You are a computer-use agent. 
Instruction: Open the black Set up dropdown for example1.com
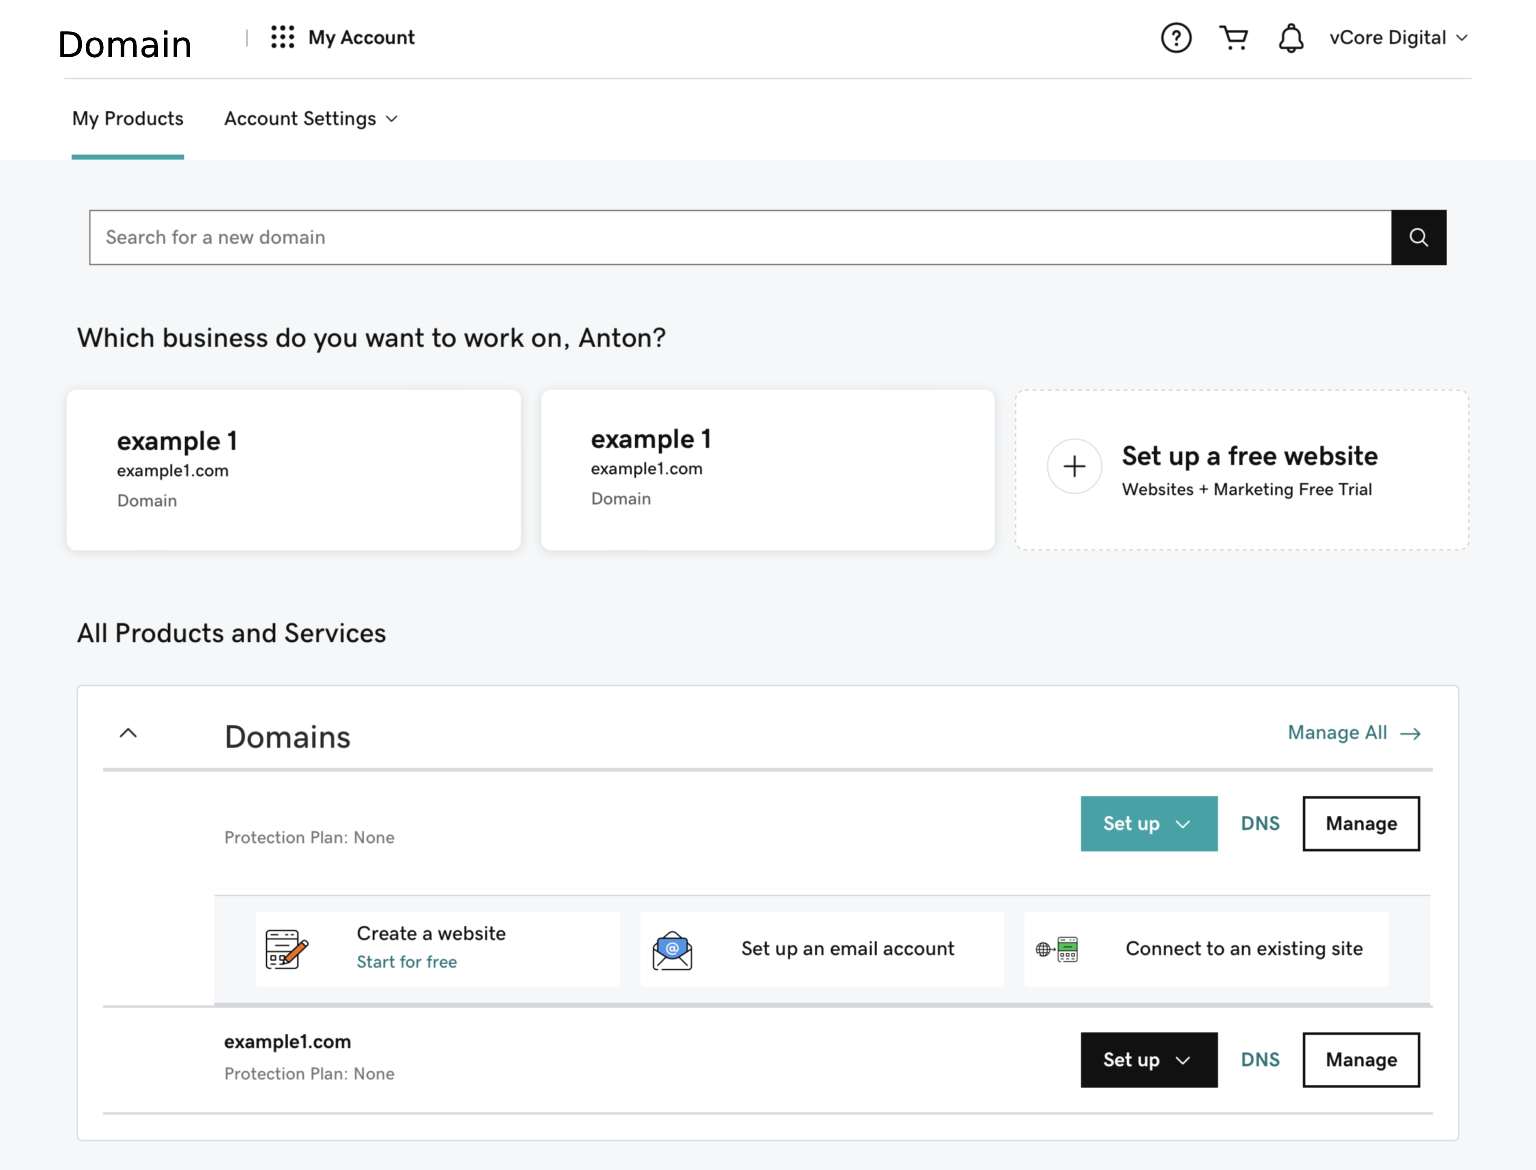1148,1060
